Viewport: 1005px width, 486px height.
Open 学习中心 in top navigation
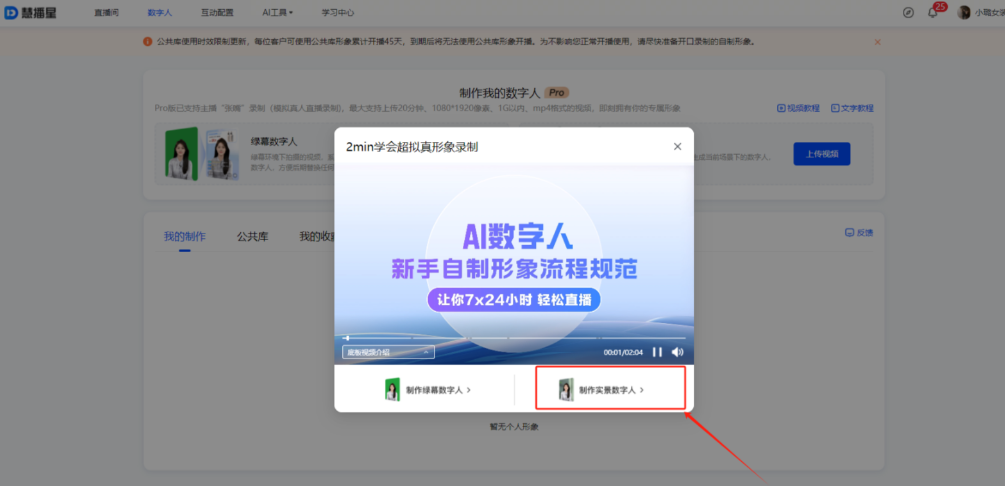tap(338, 13)
